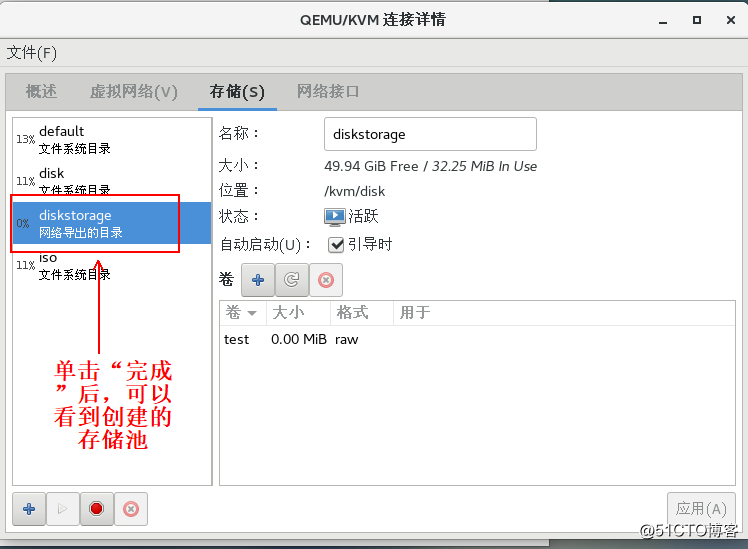This screenshot has width=748, height=549.
Task: Select the iso storage pool
Action: pyautogui.click(x=112, y=265)
